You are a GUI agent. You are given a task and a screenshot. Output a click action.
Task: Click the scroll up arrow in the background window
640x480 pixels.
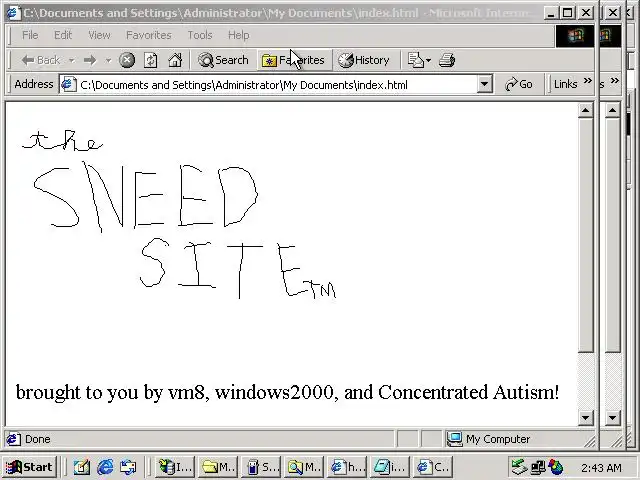(613, 110)
